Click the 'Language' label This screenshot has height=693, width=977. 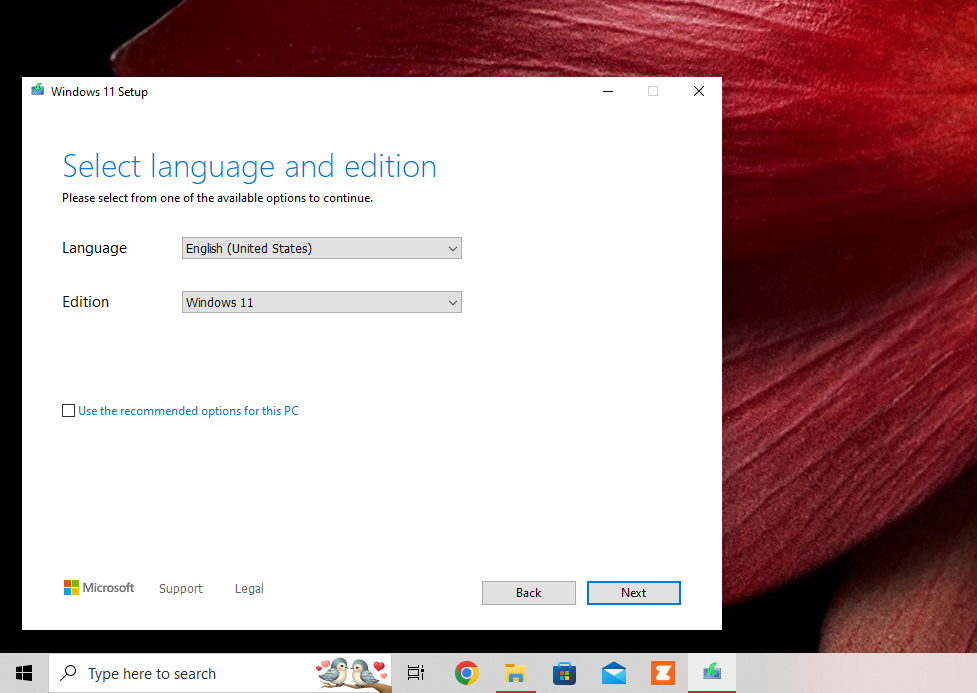click(x=94, y=249)
